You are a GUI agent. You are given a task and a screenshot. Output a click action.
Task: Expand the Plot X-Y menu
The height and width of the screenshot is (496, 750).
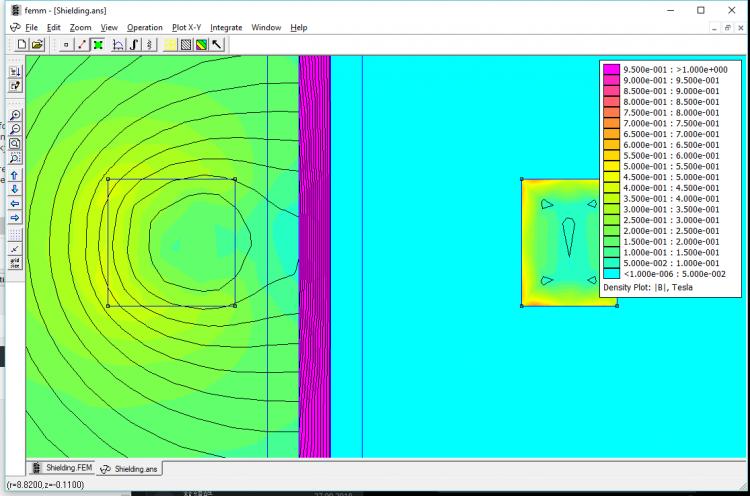pyautogui.click(x=187, y=27)
